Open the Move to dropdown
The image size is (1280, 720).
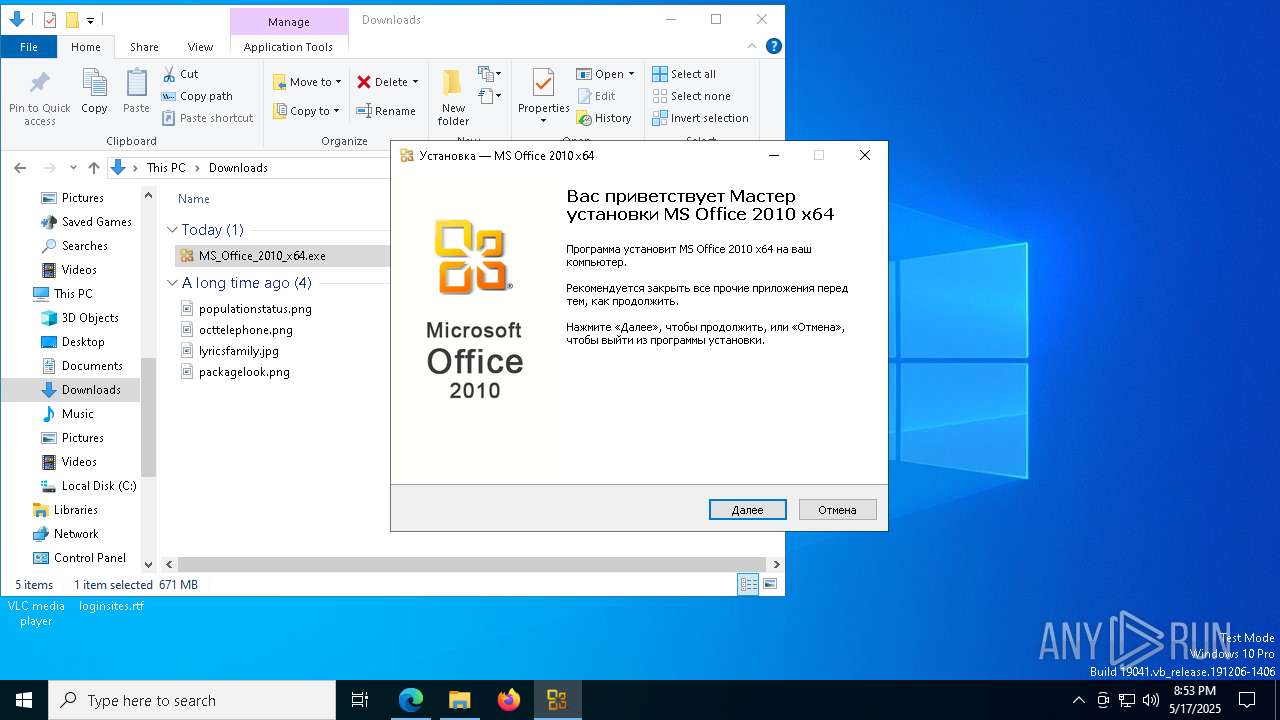[x=308, y=82]
